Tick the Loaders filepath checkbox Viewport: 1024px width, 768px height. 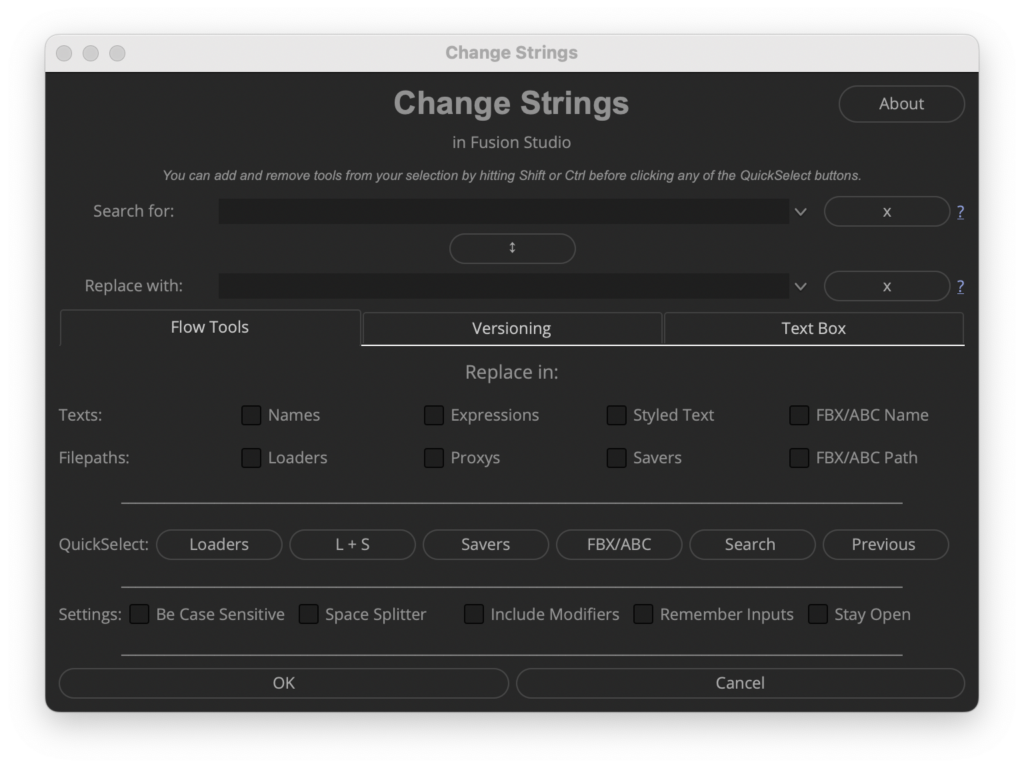[251, 458]
